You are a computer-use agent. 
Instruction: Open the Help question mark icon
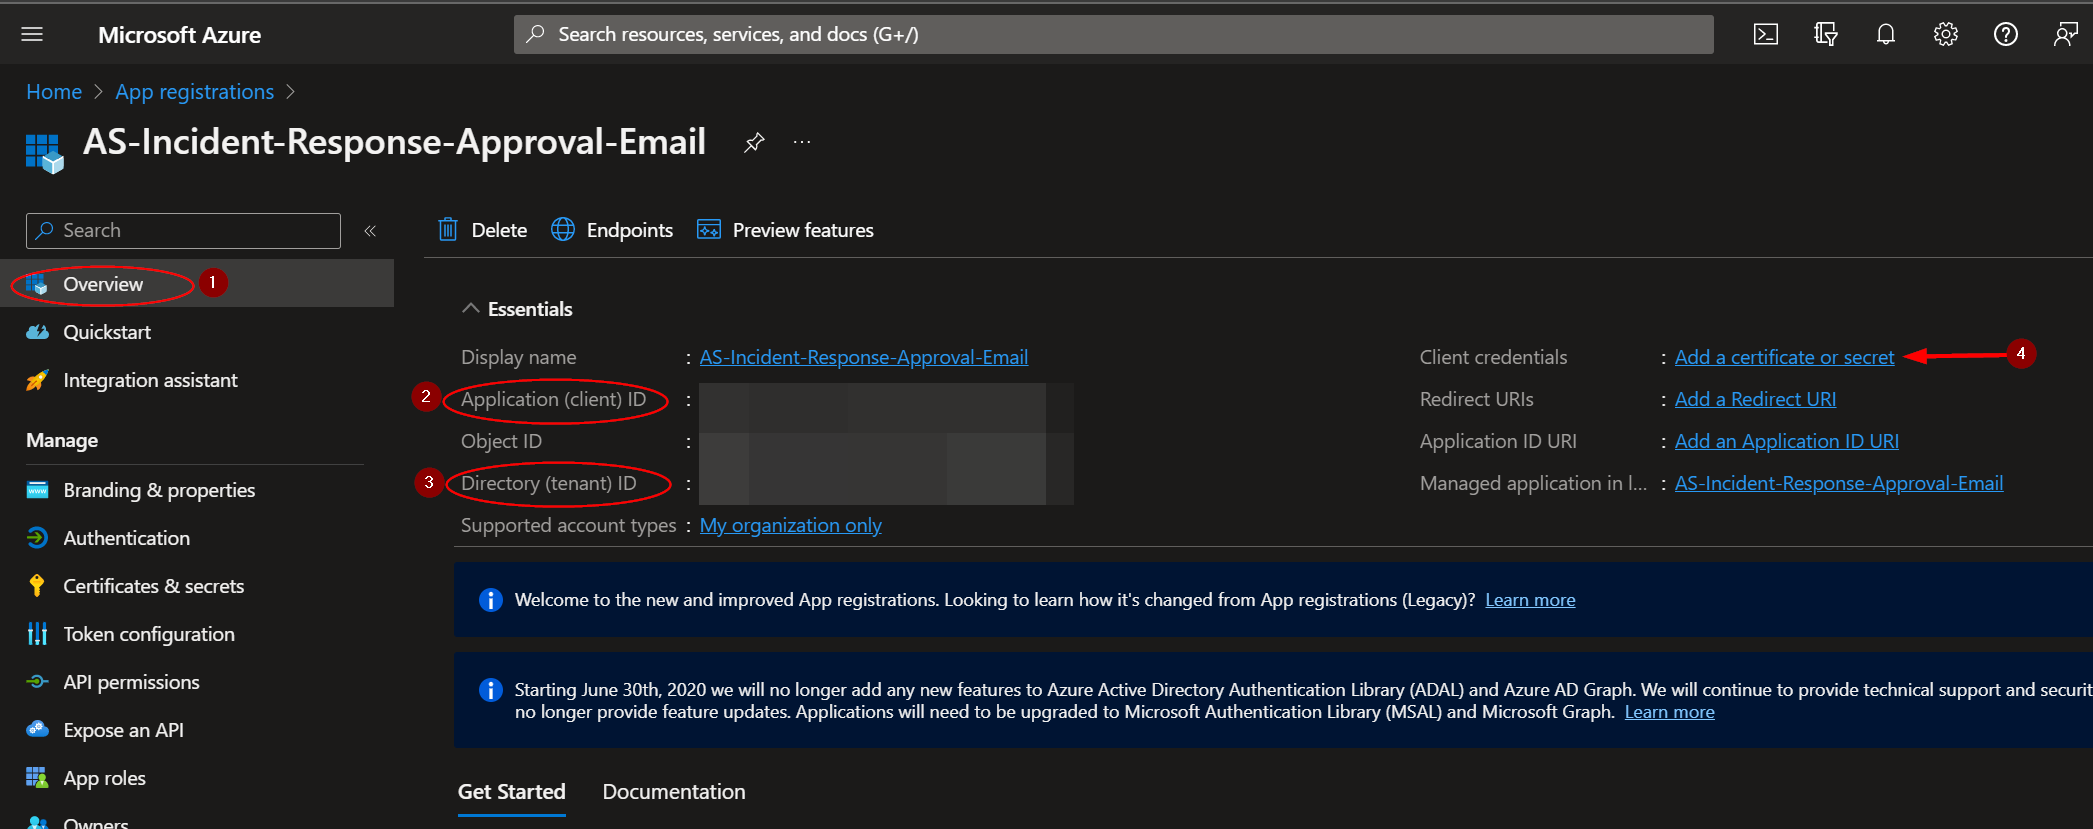[2006, 35]
